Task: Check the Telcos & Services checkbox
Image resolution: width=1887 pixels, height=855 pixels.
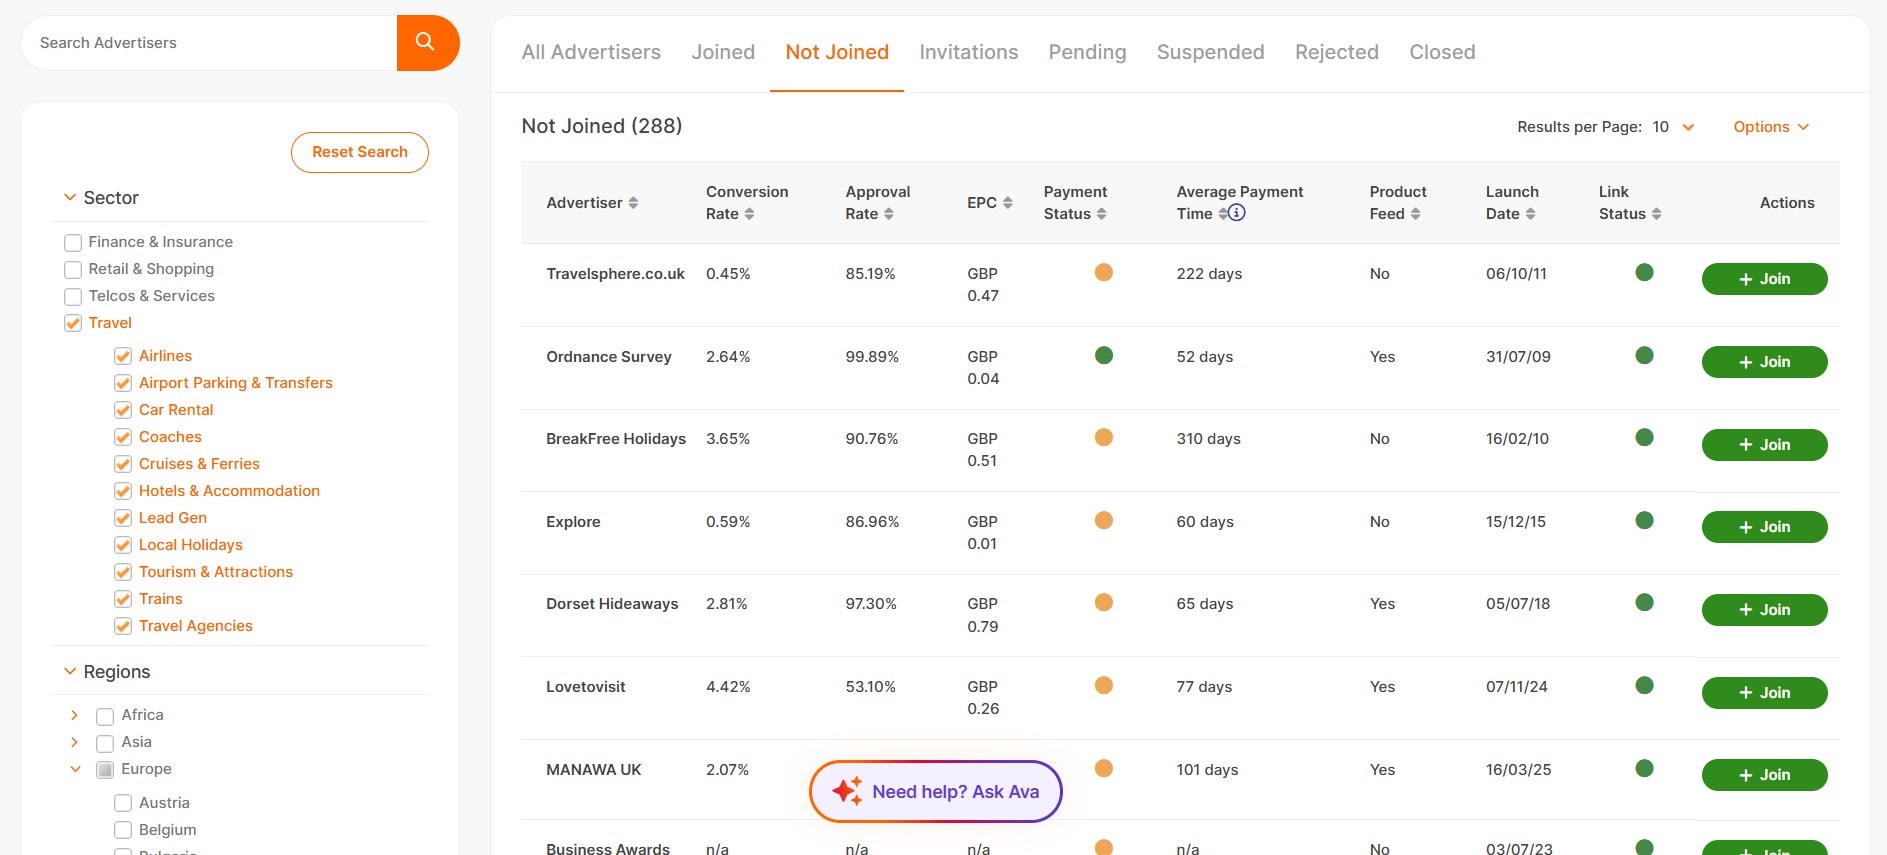Action: coord(73,297)
